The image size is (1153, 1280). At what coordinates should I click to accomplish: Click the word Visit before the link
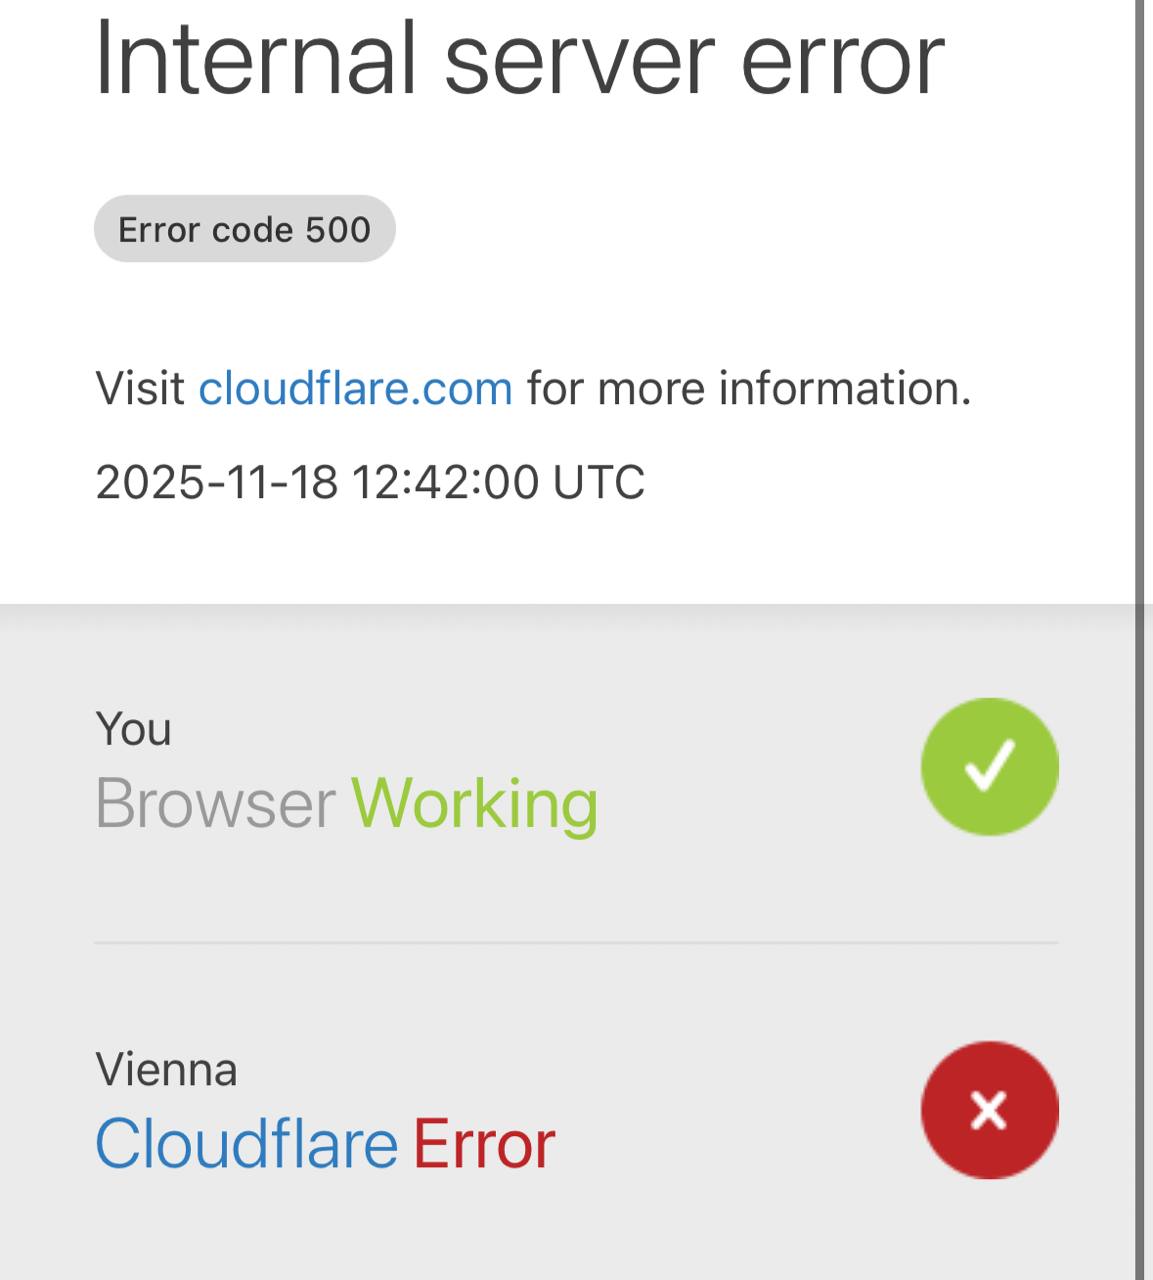(x=140, y=388)
